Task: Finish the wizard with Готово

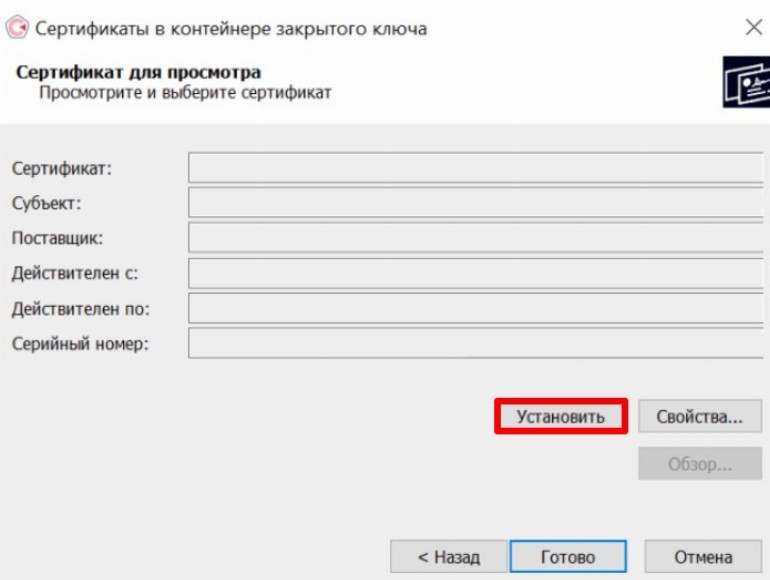Action: (568, 557)
